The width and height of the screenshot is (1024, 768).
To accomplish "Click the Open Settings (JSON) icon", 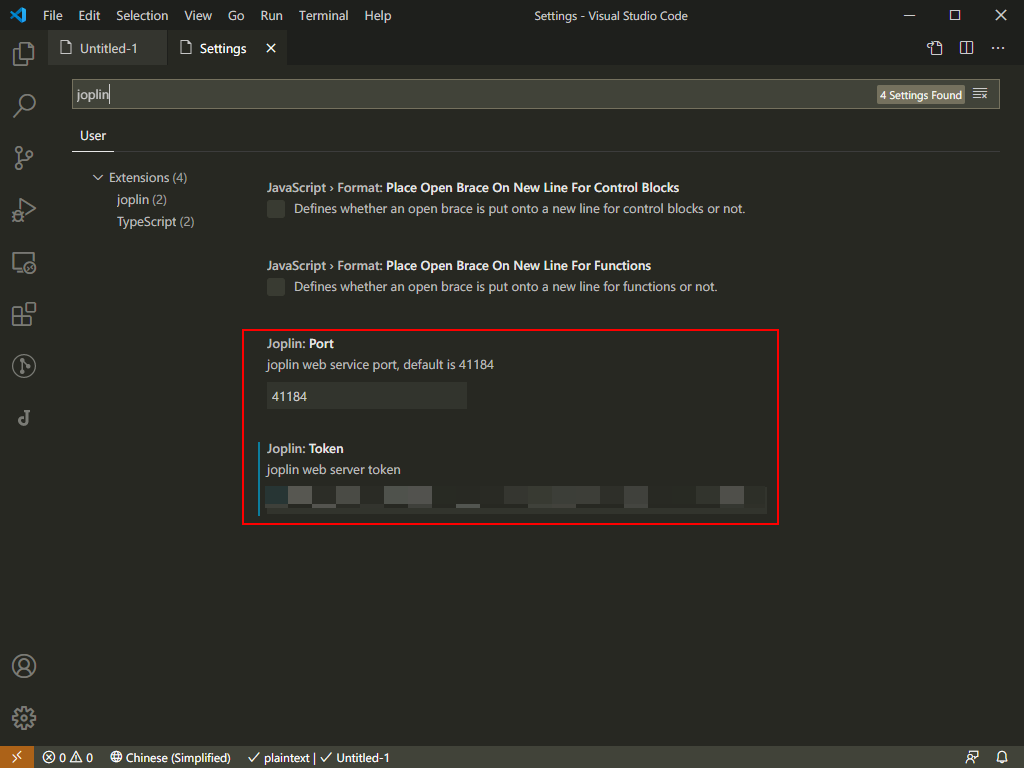I will (x=935, y=48).
